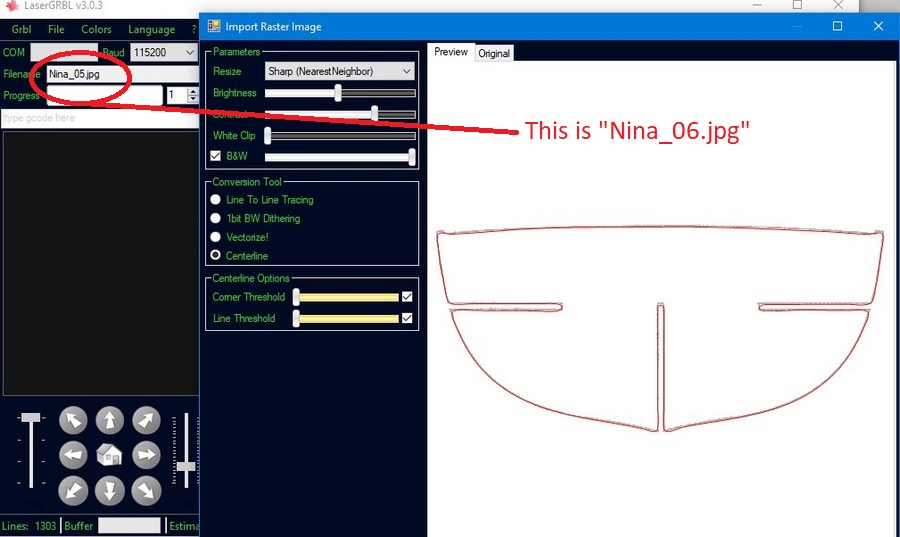Increase the repeat count stepper
The height and width of the screenshot is (537, 900).
pyautogui.click(x=193, y=91)
